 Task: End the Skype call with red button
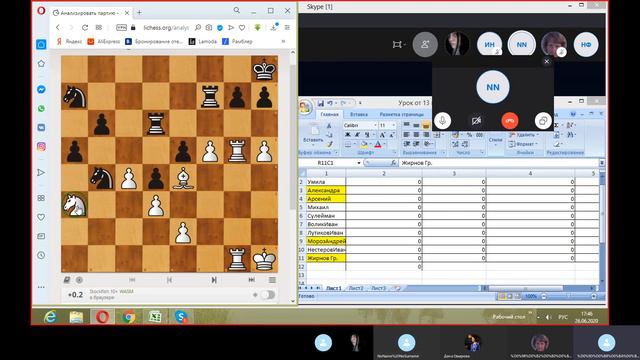tap(510, 121)
